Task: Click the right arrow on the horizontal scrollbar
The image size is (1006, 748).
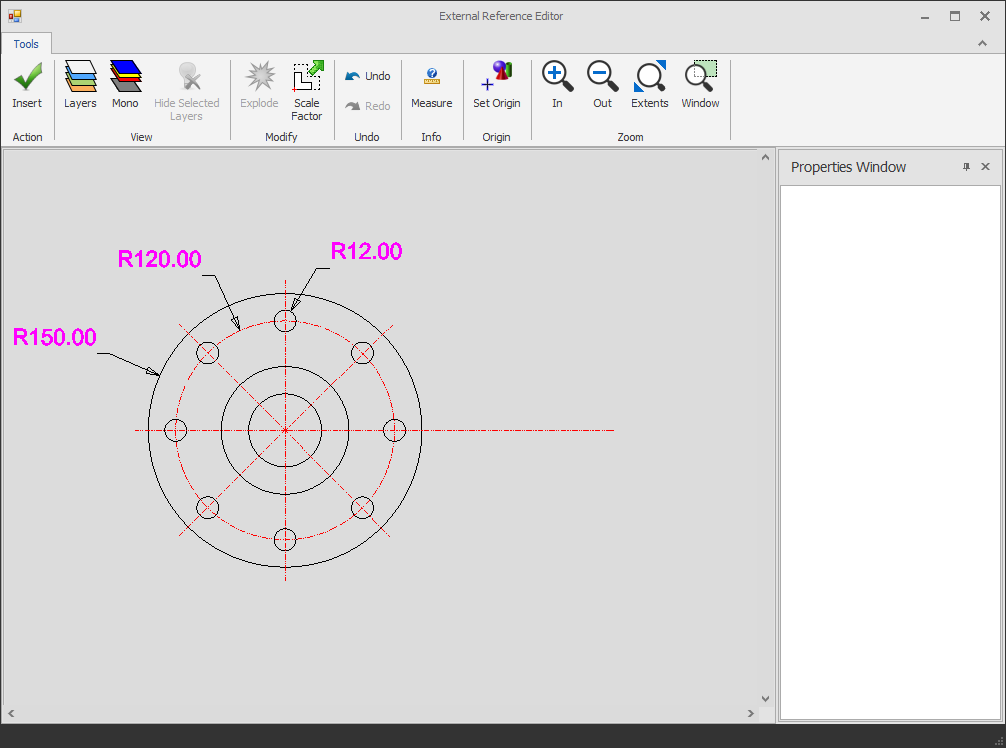Action: [750, 713]
